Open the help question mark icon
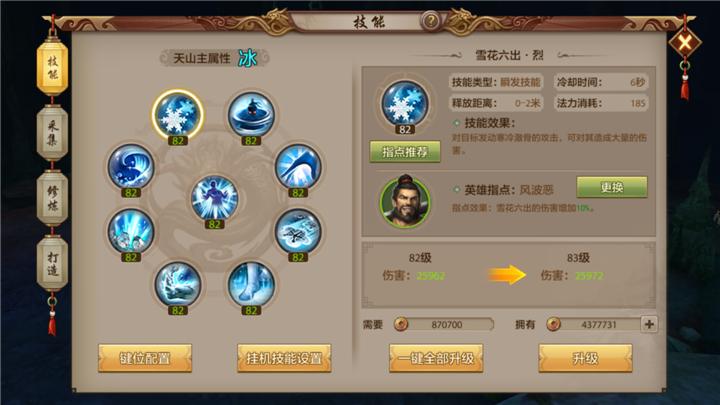720x405 pixels. [431, 21]
